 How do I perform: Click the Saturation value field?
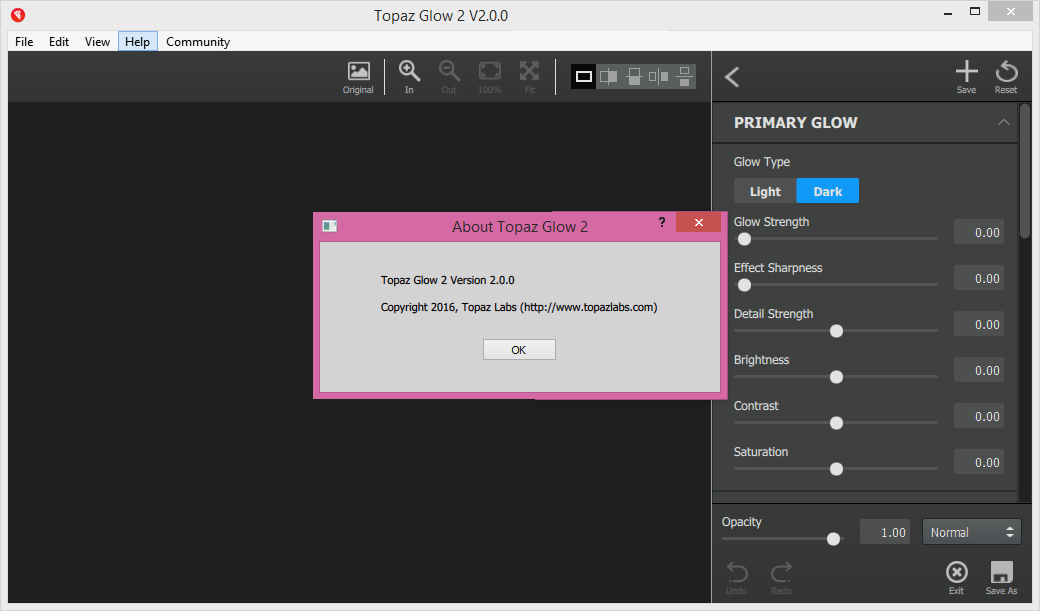click(x=979, y=462)
